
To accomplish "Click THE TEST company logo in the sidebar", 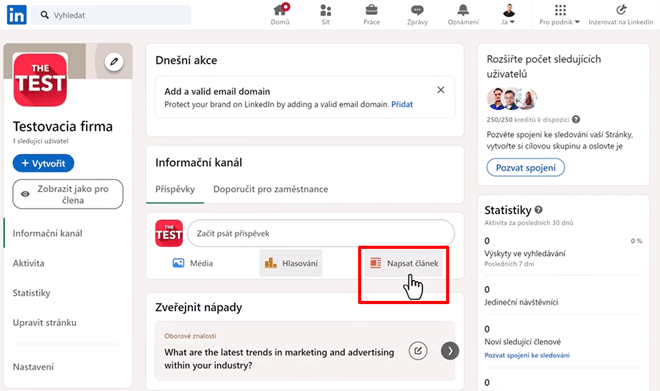I will (40, 80).
